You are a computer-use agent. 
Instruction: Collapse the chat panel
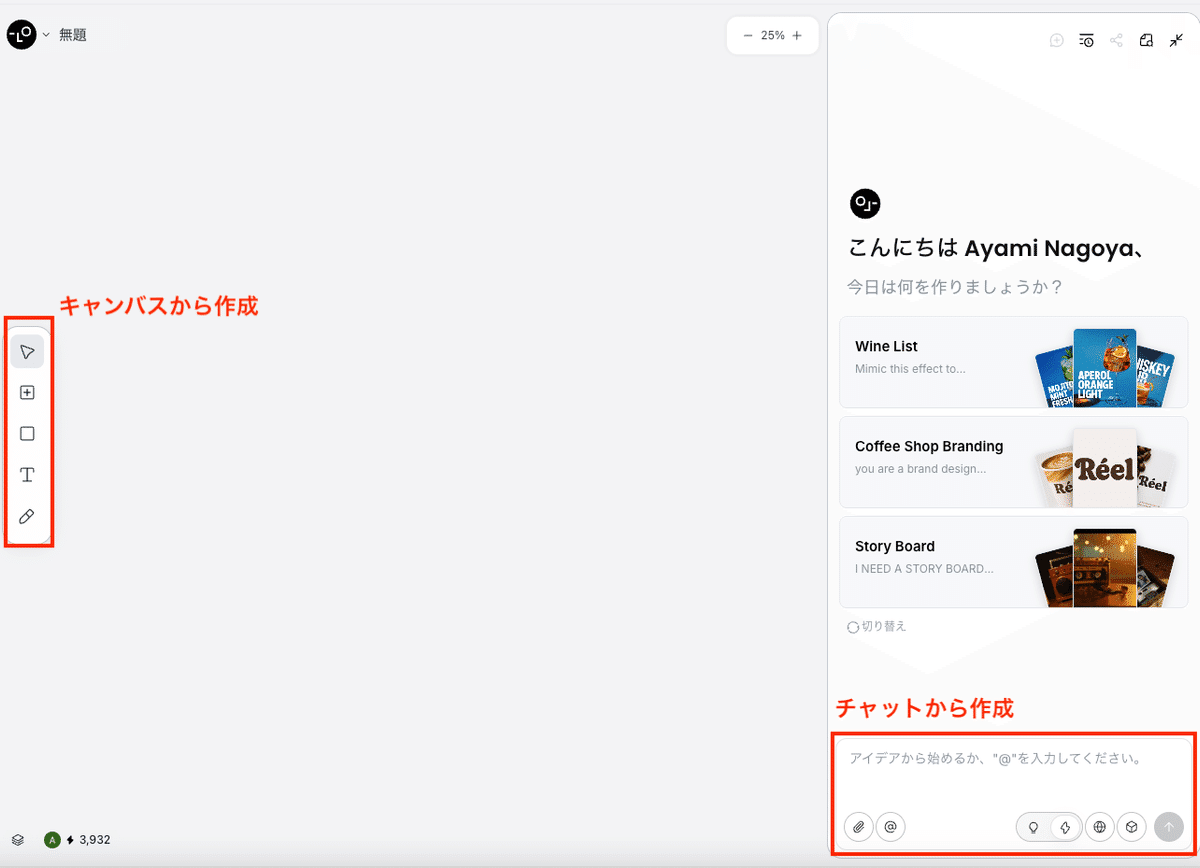[1176, 40]
